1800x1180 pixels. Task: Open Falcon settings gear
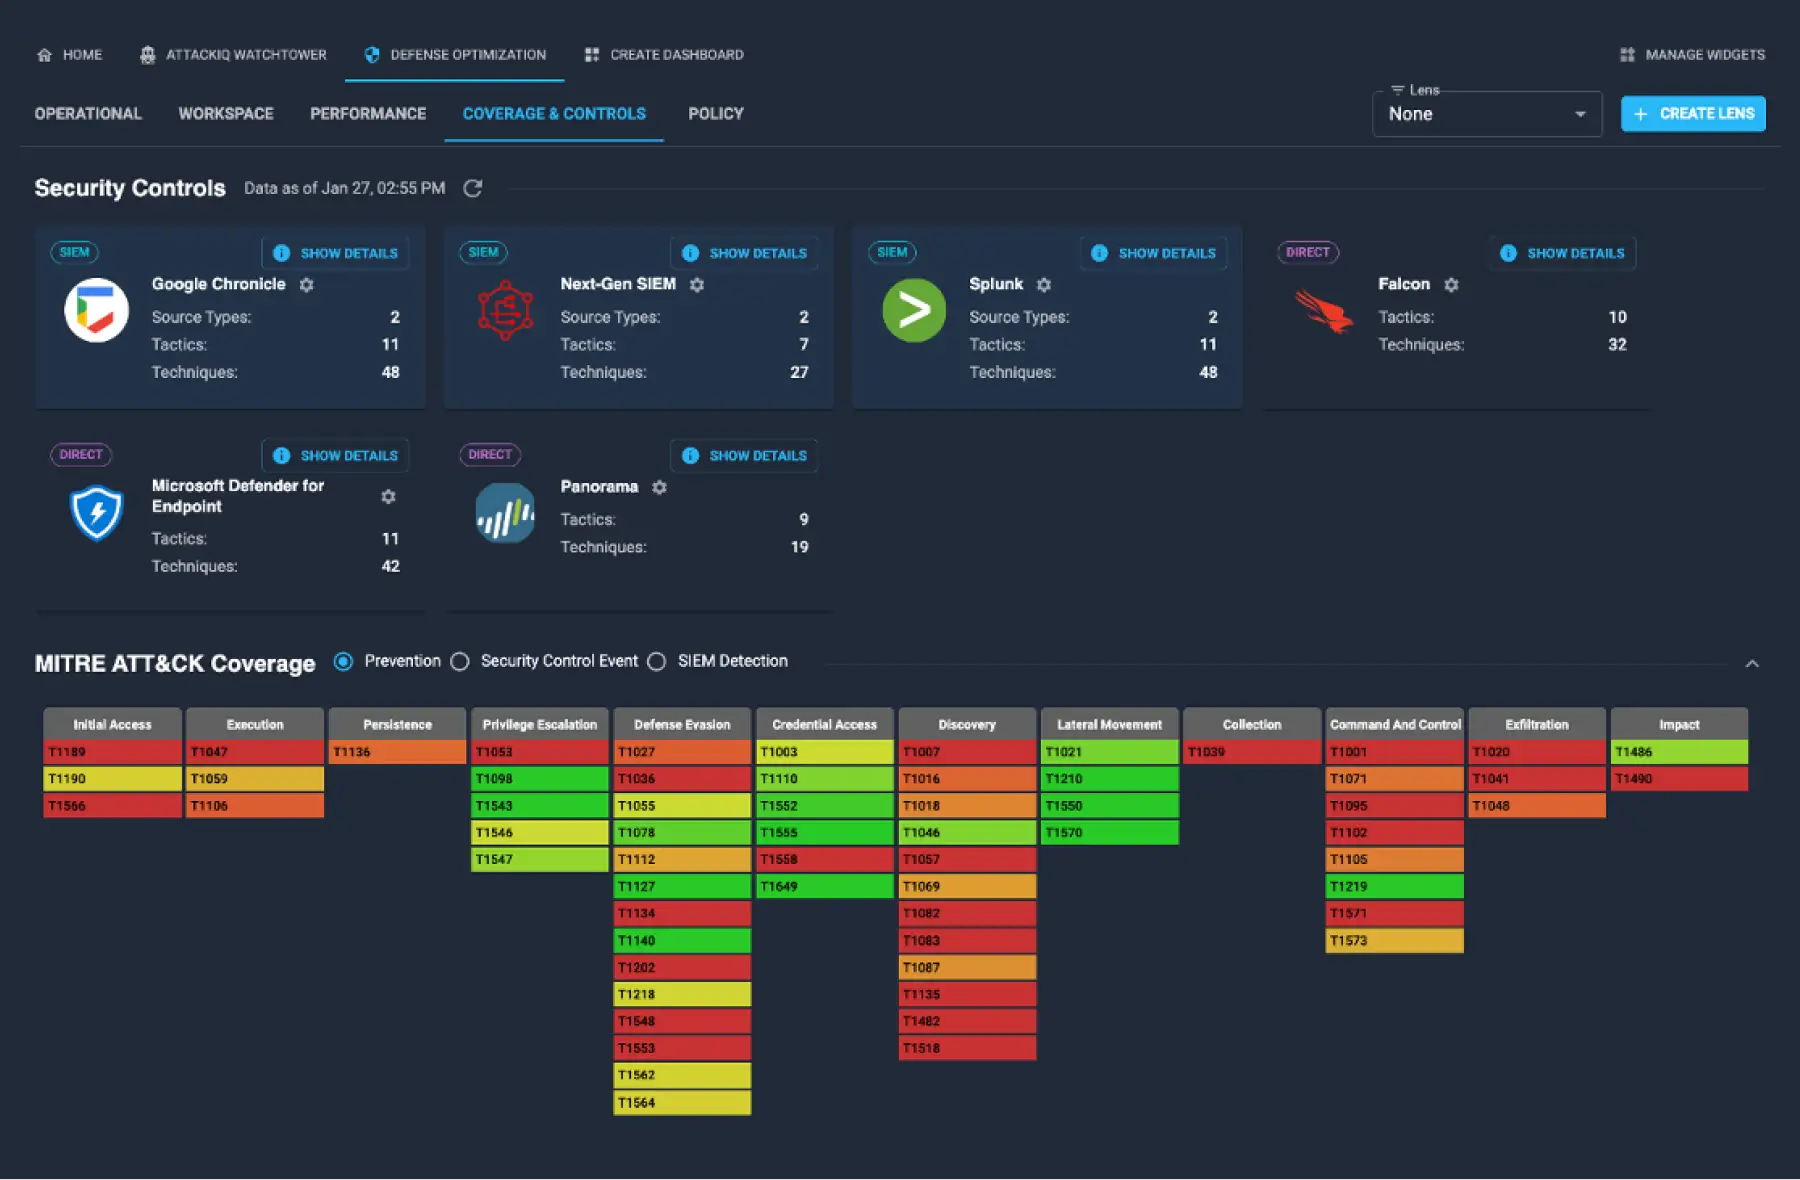pyautogui.click(x=1452, y=285)
